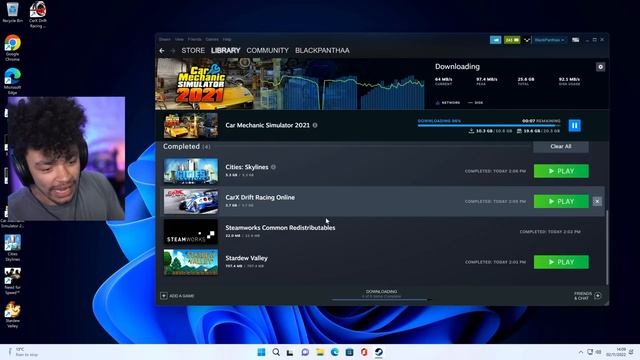
Task: Open the Games menu
Action: pos(212,39)
